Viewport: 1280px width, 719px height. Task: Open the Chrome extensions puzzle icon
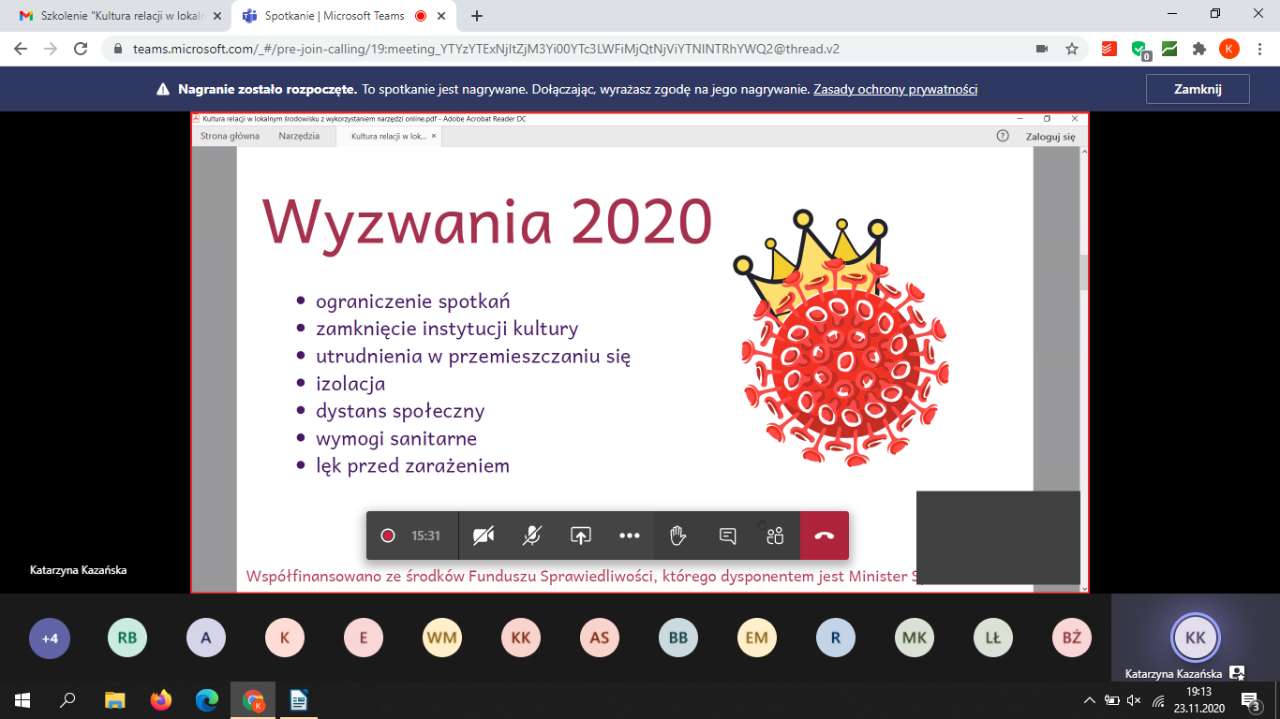coord(1199,48)
